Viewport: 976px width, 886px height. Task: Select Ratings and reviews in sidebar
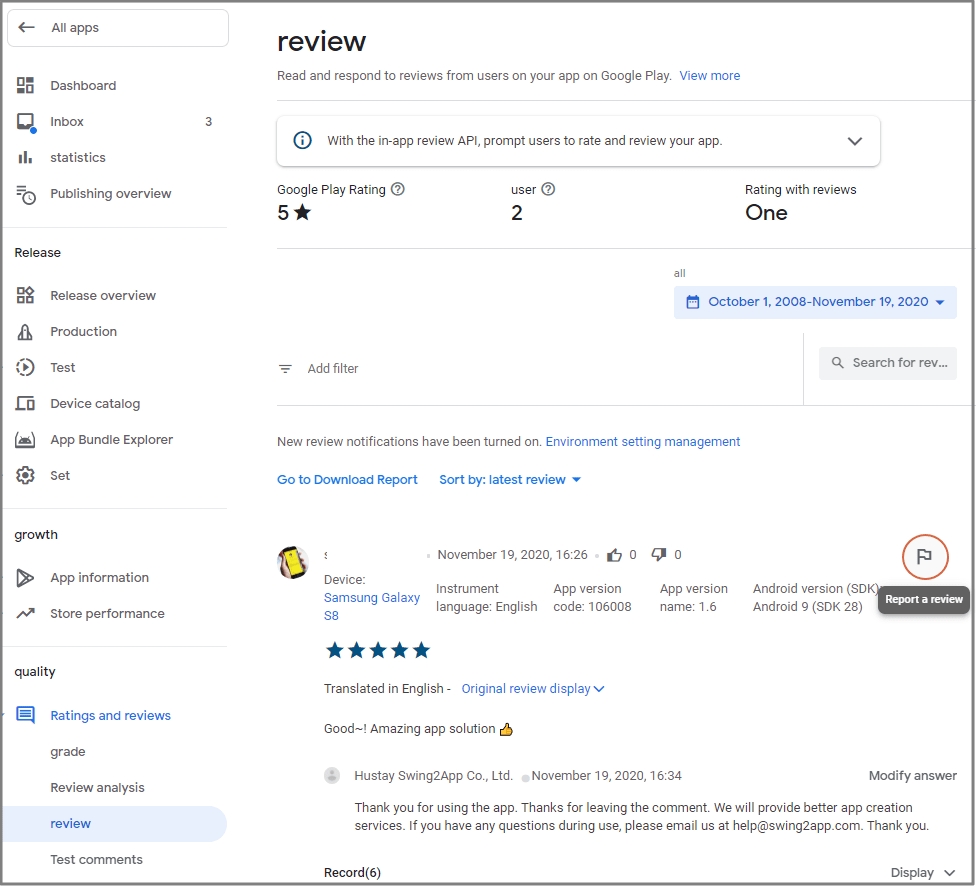point(110,716)
